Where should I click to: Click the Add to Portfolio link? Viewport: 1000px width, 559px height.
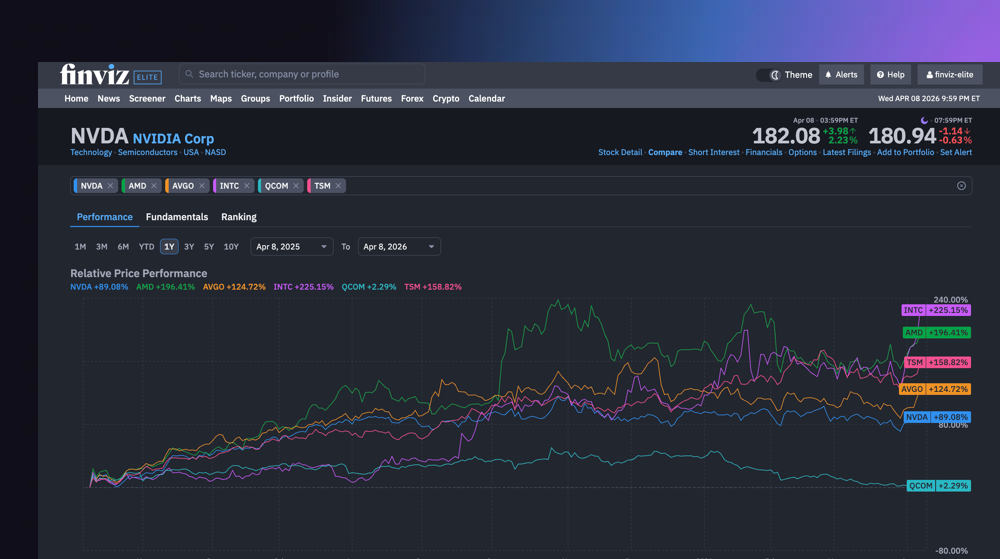point(905,153)
